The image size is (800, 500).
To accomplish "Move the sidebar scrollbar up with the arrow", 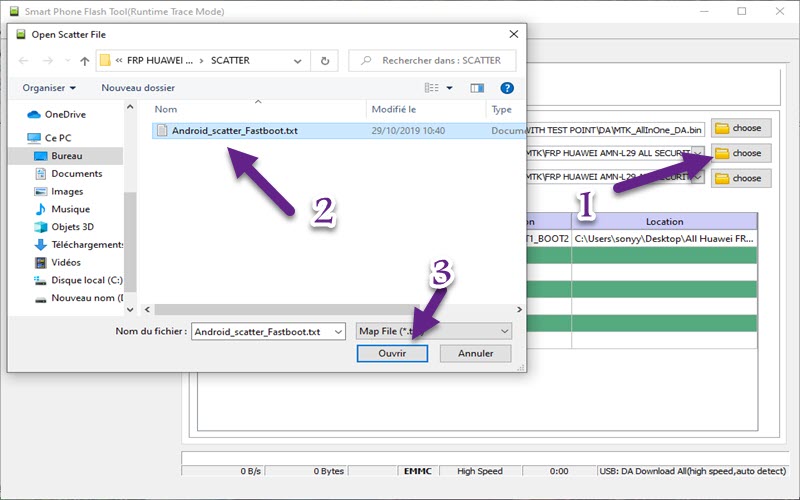I will [x=130, y=107].
